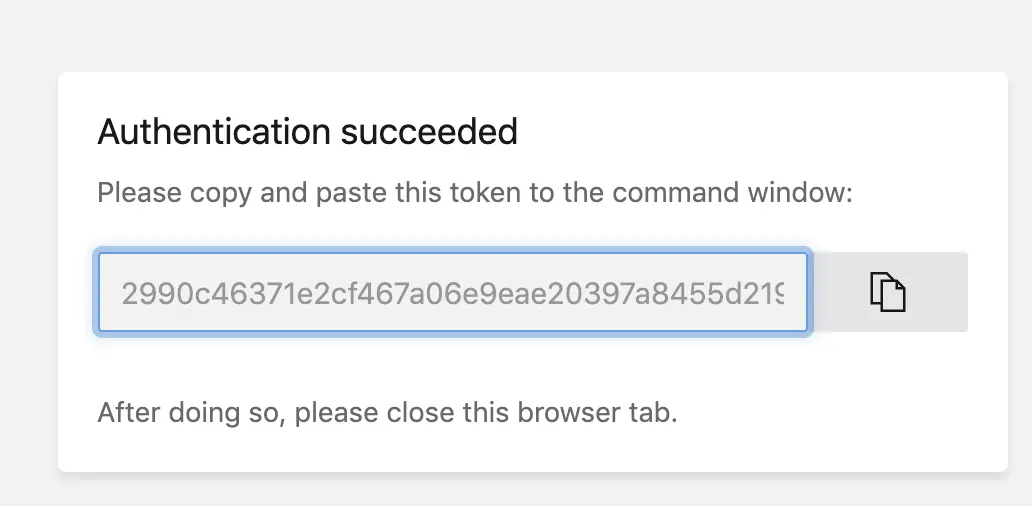Focus the authentication token input field
Viewport: 1032px width, 506px height.
point(452,292)
